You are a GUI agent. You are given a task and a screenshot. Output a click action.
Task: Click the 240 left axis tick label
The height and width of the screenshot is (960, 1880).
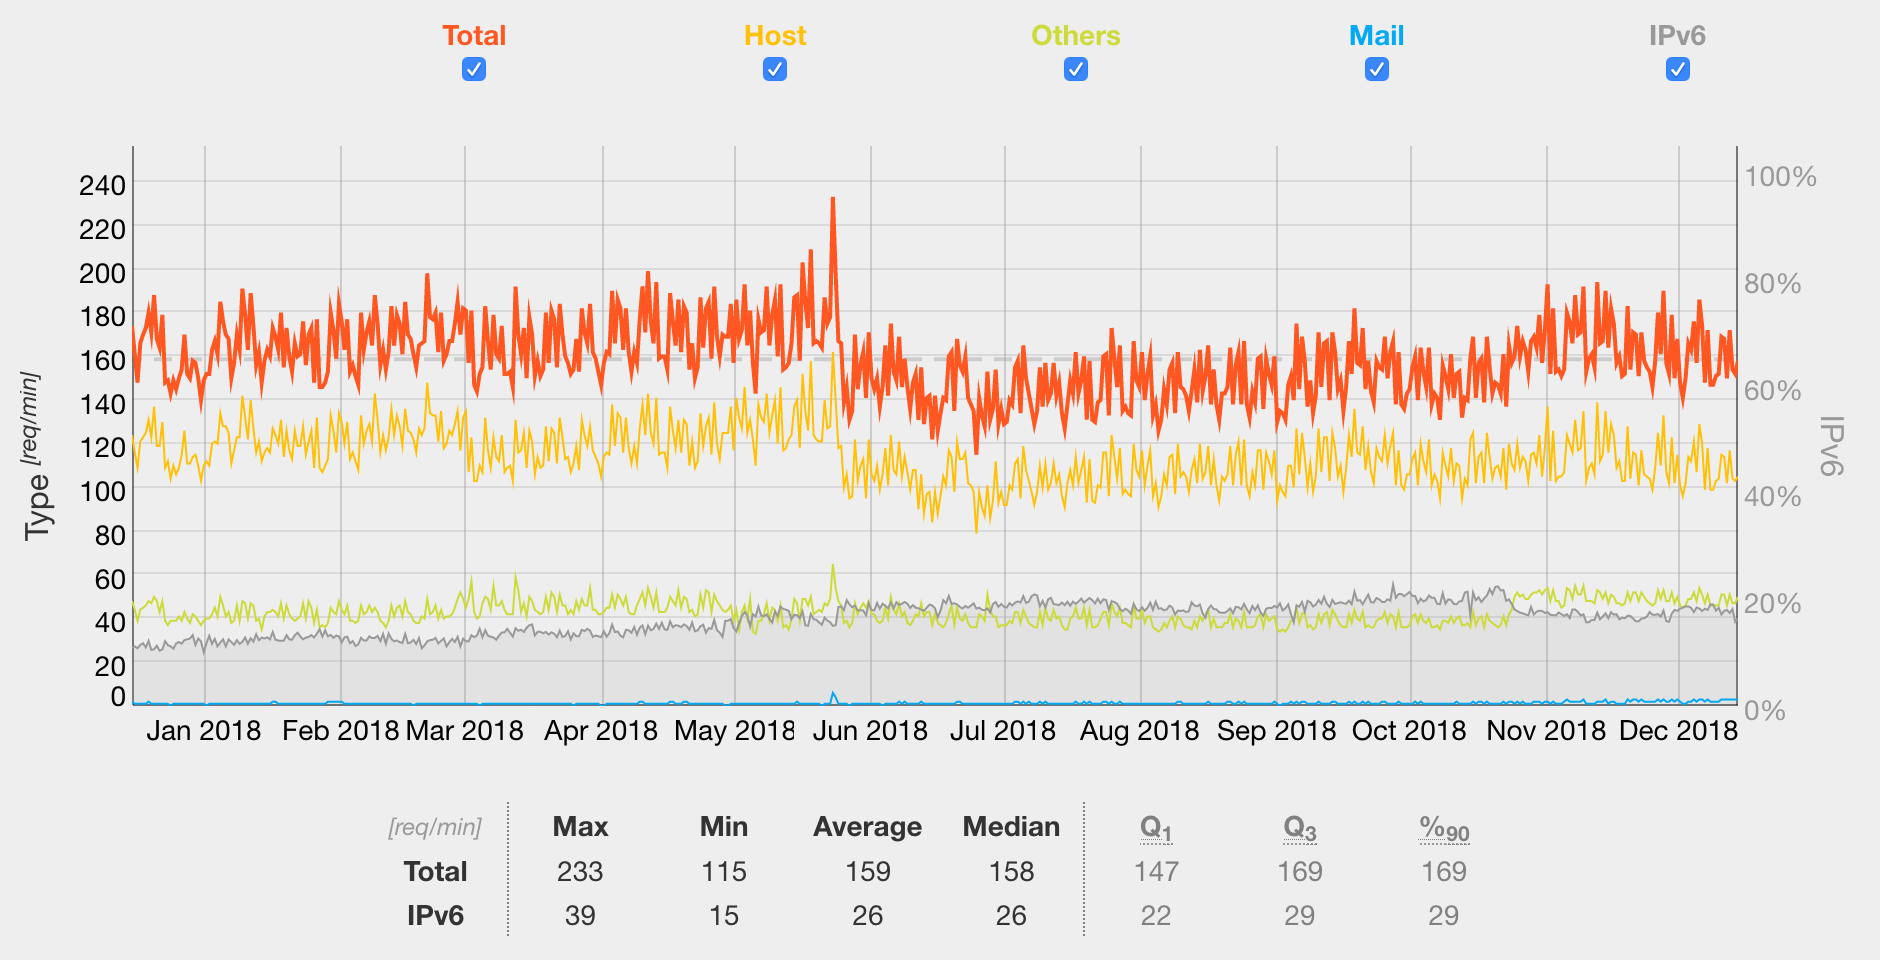pyautogui.click(x=103, y=185)
